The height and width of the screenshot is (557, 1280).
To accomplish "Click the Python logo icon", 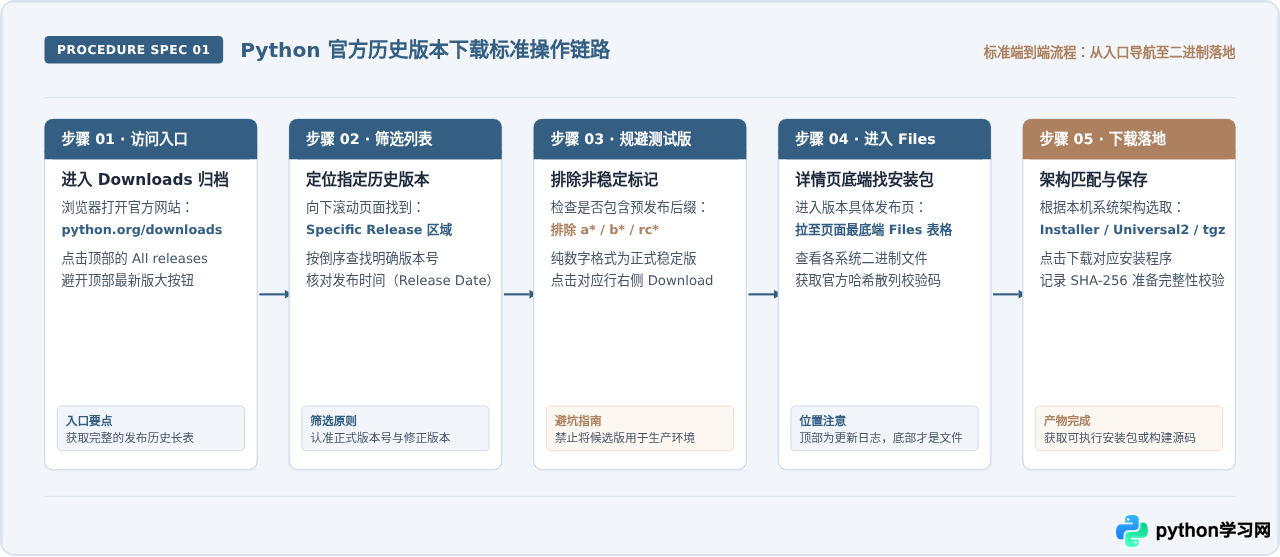I will [x=1132, y=531].
